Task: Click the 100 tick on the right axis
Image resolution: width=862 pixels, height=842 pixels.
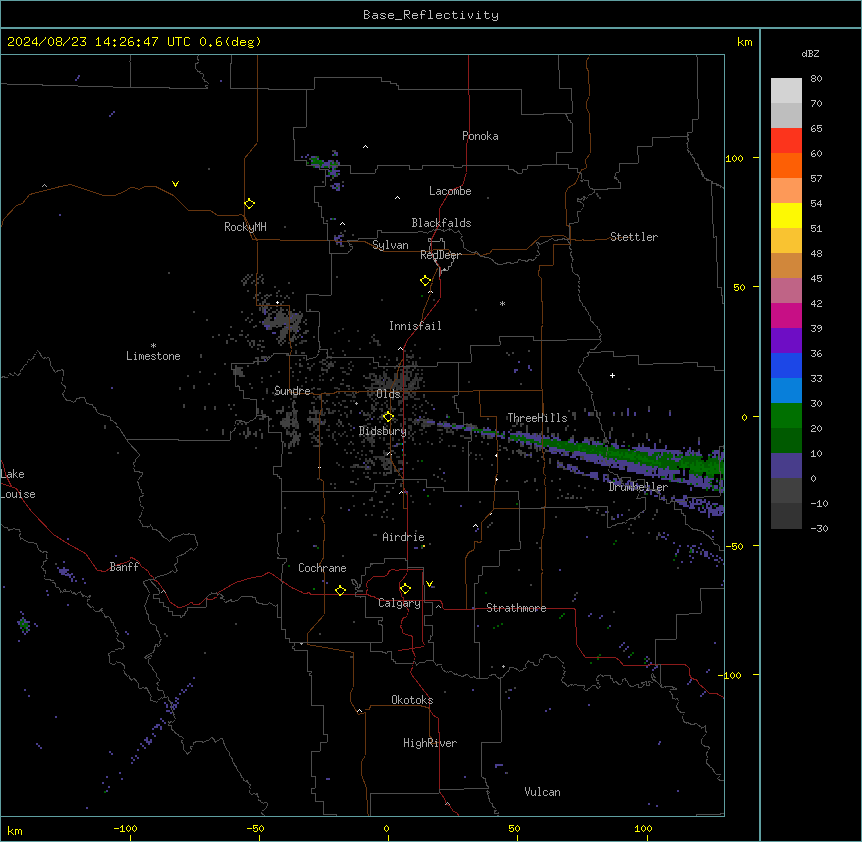Action: 734,158
